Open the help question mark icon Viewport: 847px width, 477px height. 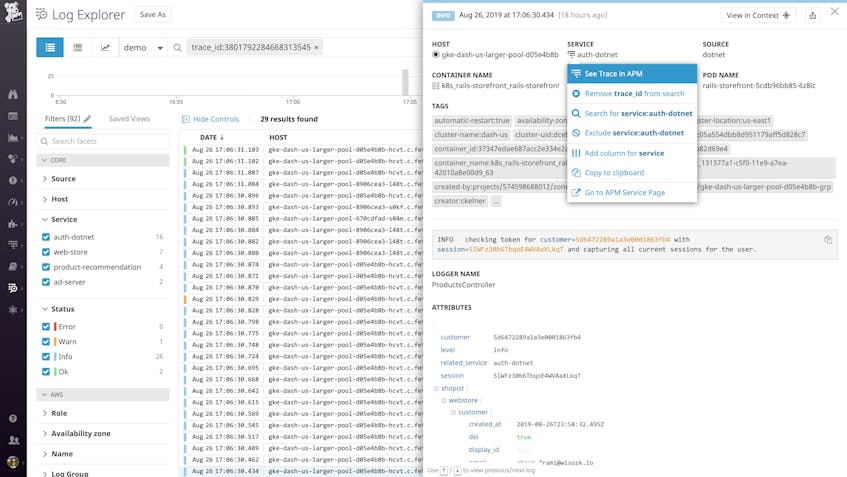pyautogui.click(x=13, y=418)
